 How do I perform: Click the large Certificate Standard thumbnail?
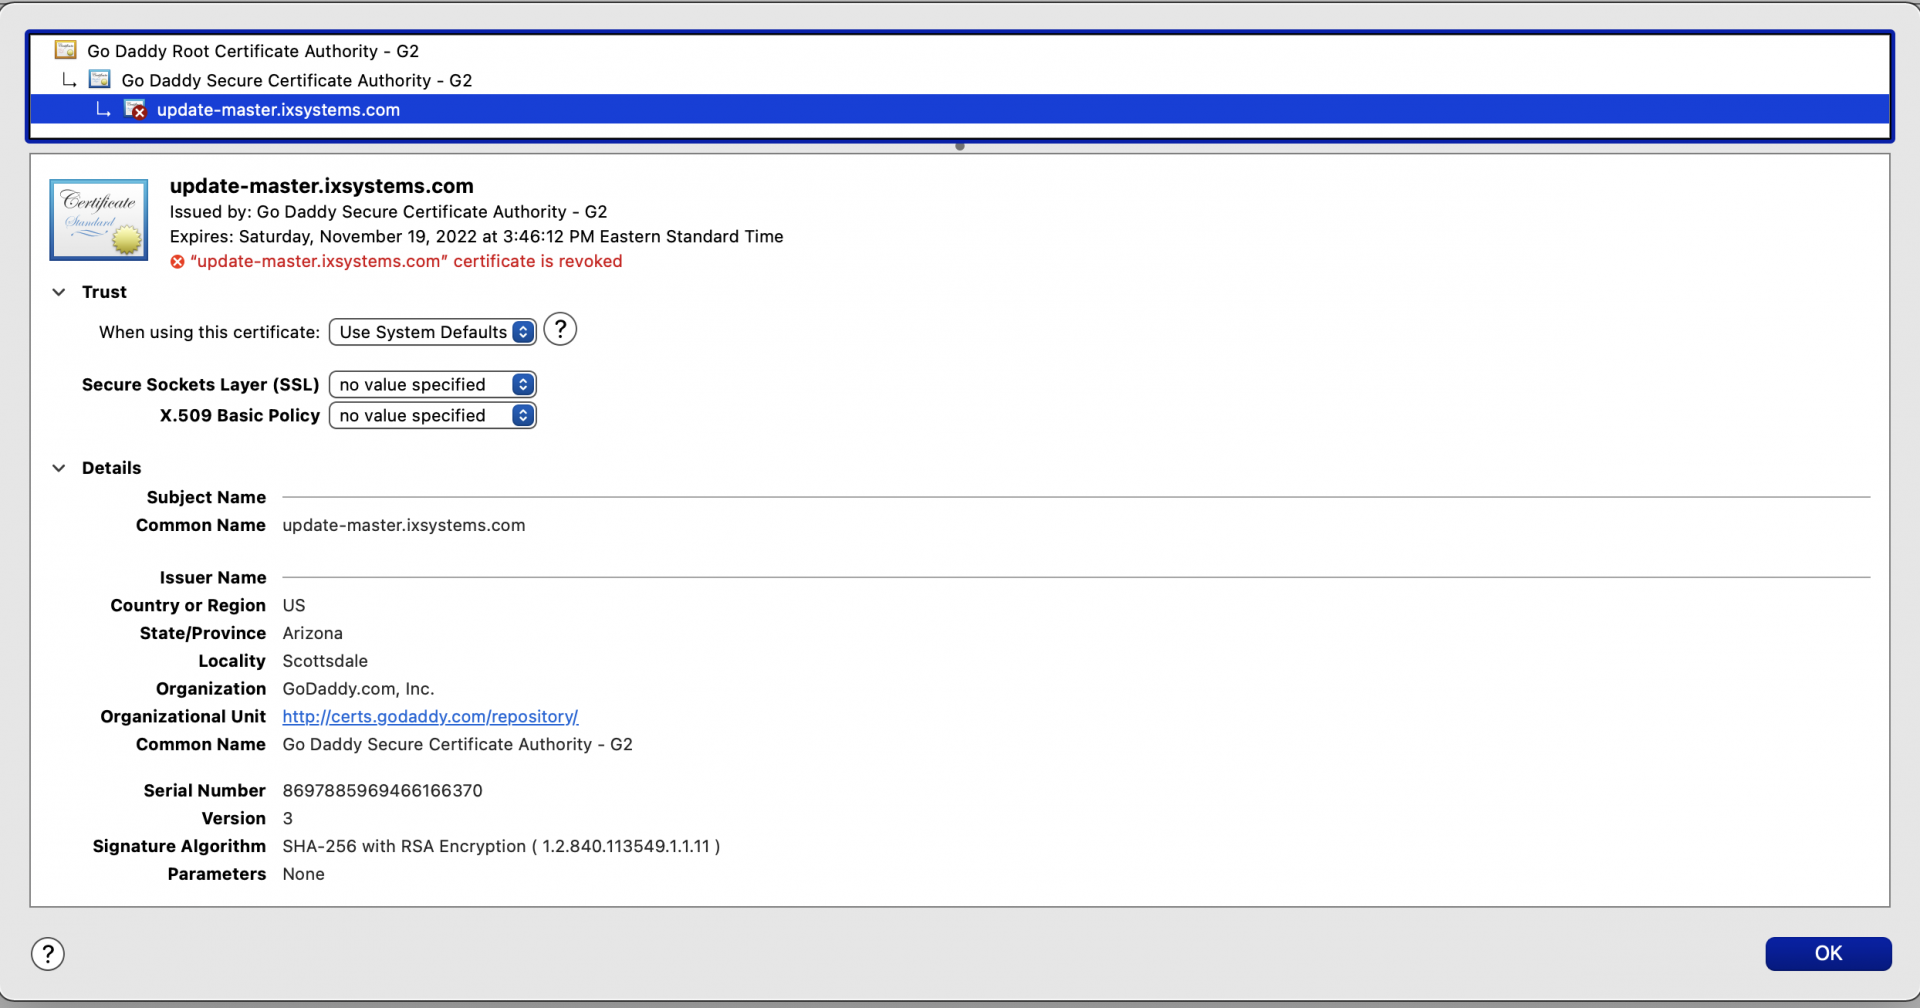(x=99, y=219)
